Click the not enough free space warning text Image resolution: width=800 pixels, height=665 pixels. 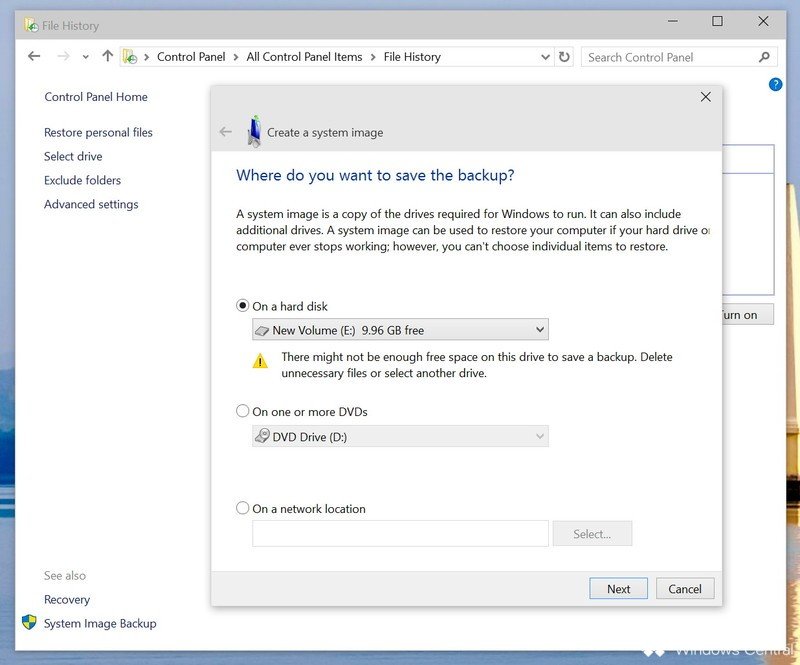pos(477,365)
